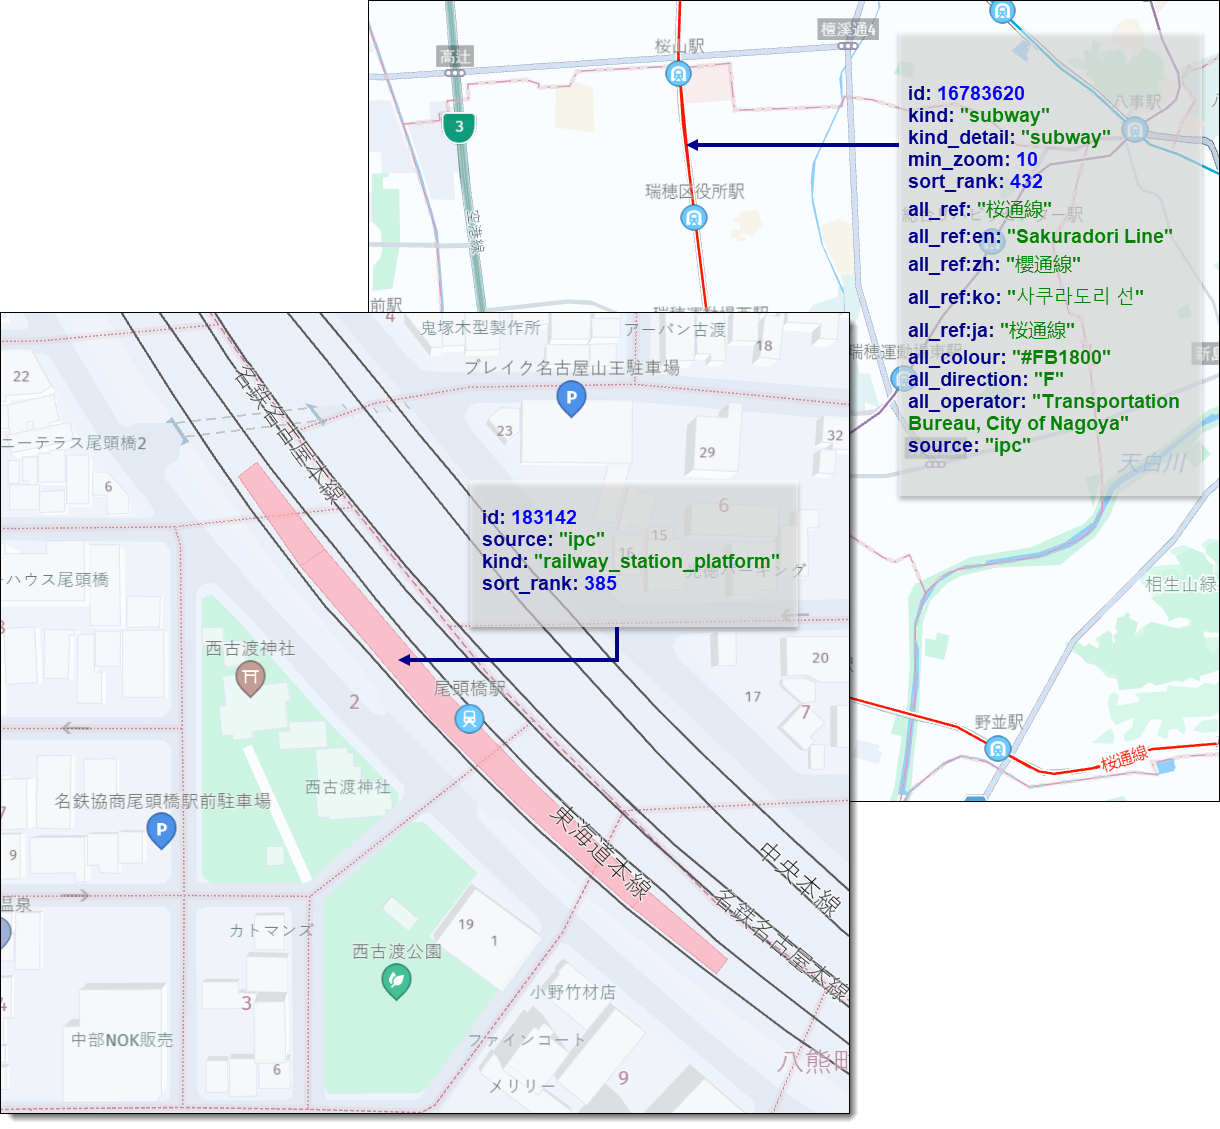Screen dimensions: 1220x1129
Task: Open the 八事駅 subway station icon
Action: coord(1133,131)
